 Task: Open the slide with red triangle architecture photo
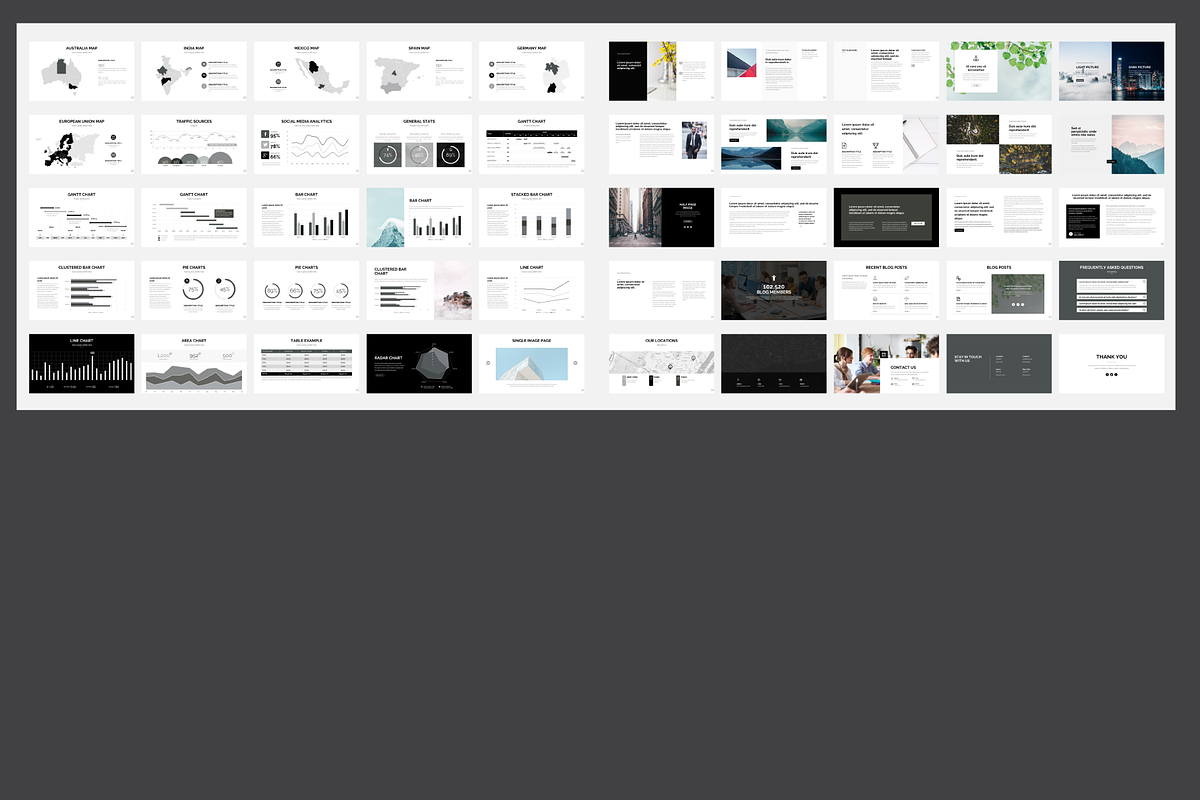774,71
